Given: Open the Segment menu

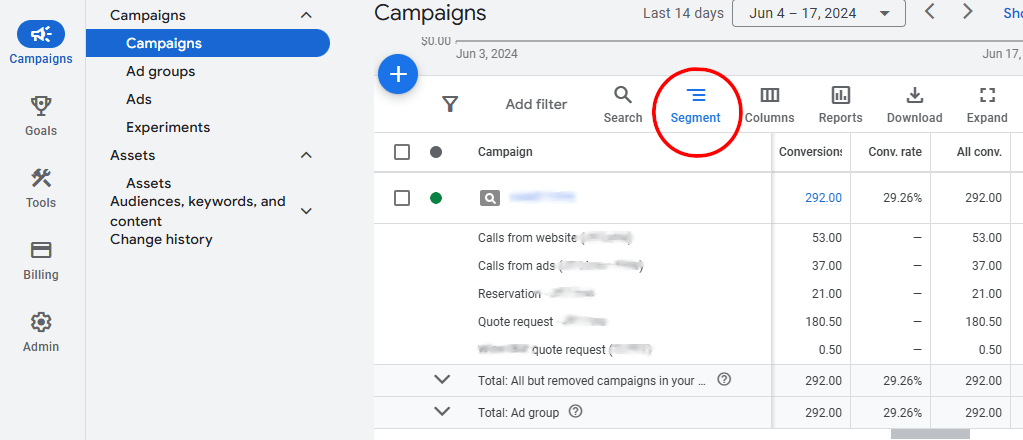Looking at the screenshot, I should tap(695, 105).
